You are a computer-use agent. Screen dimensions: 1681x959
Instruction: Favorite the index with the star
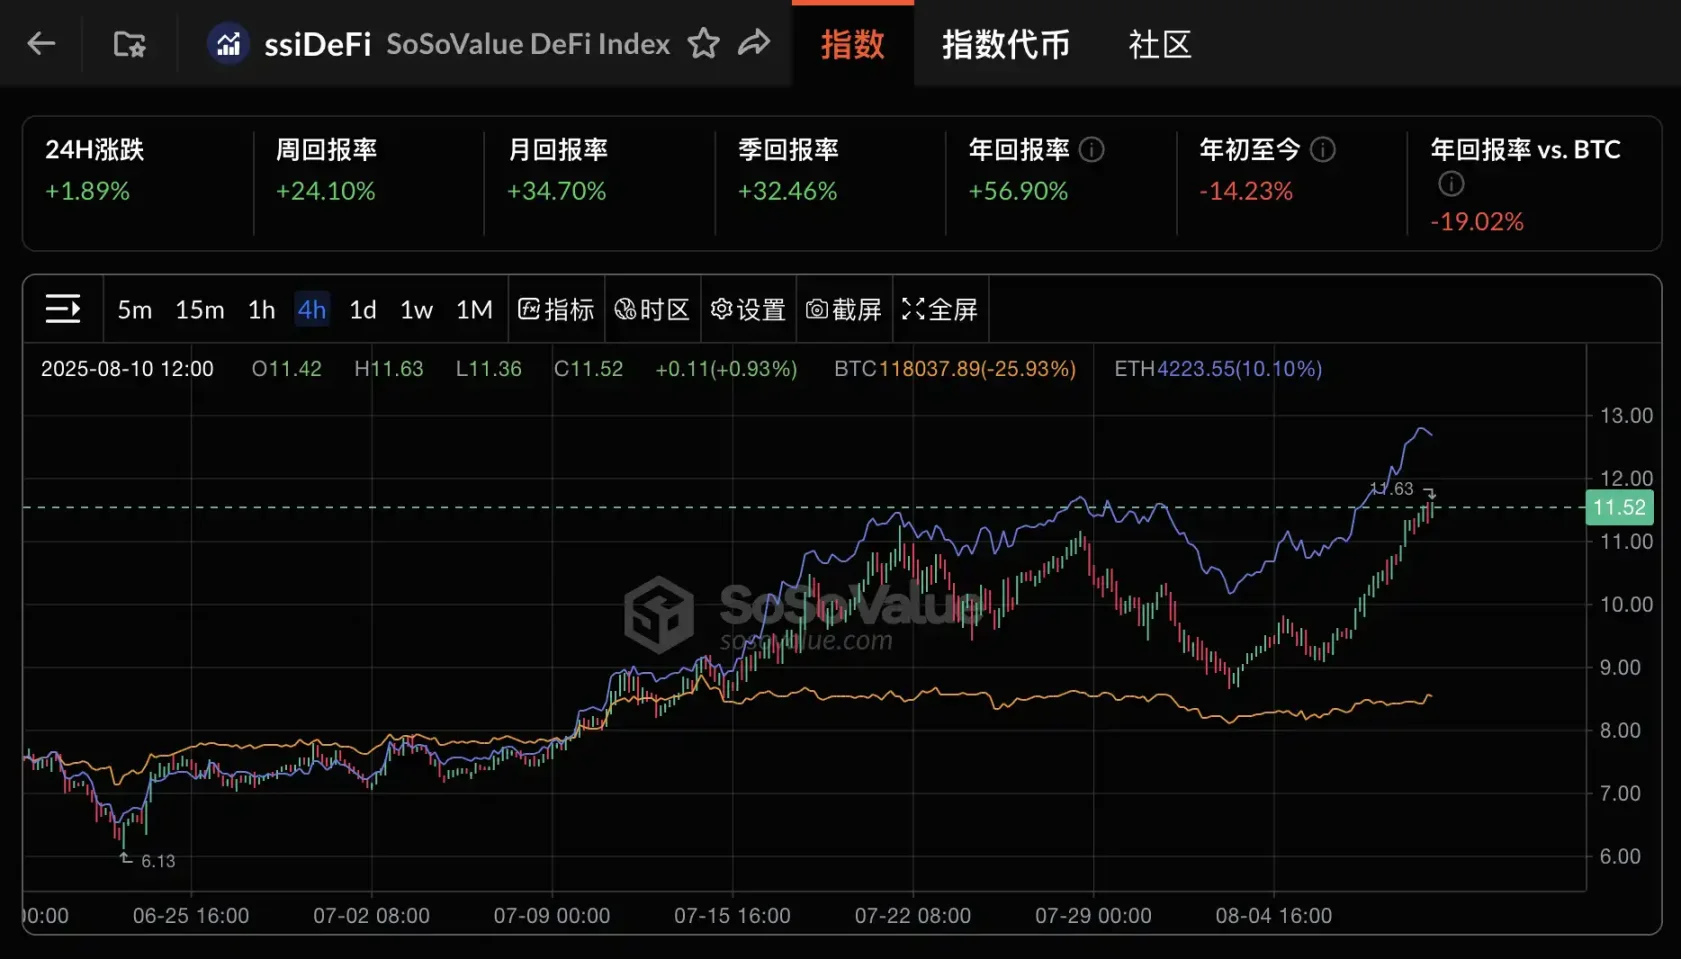(703, 43)
